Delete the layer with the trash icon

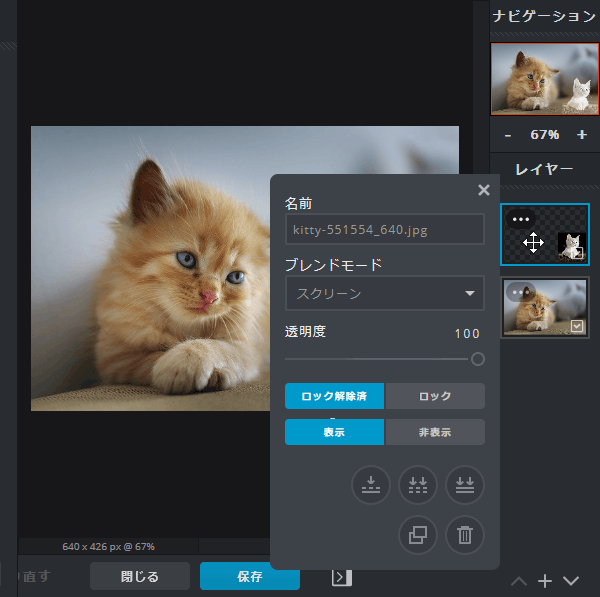(x=465, y=535)
